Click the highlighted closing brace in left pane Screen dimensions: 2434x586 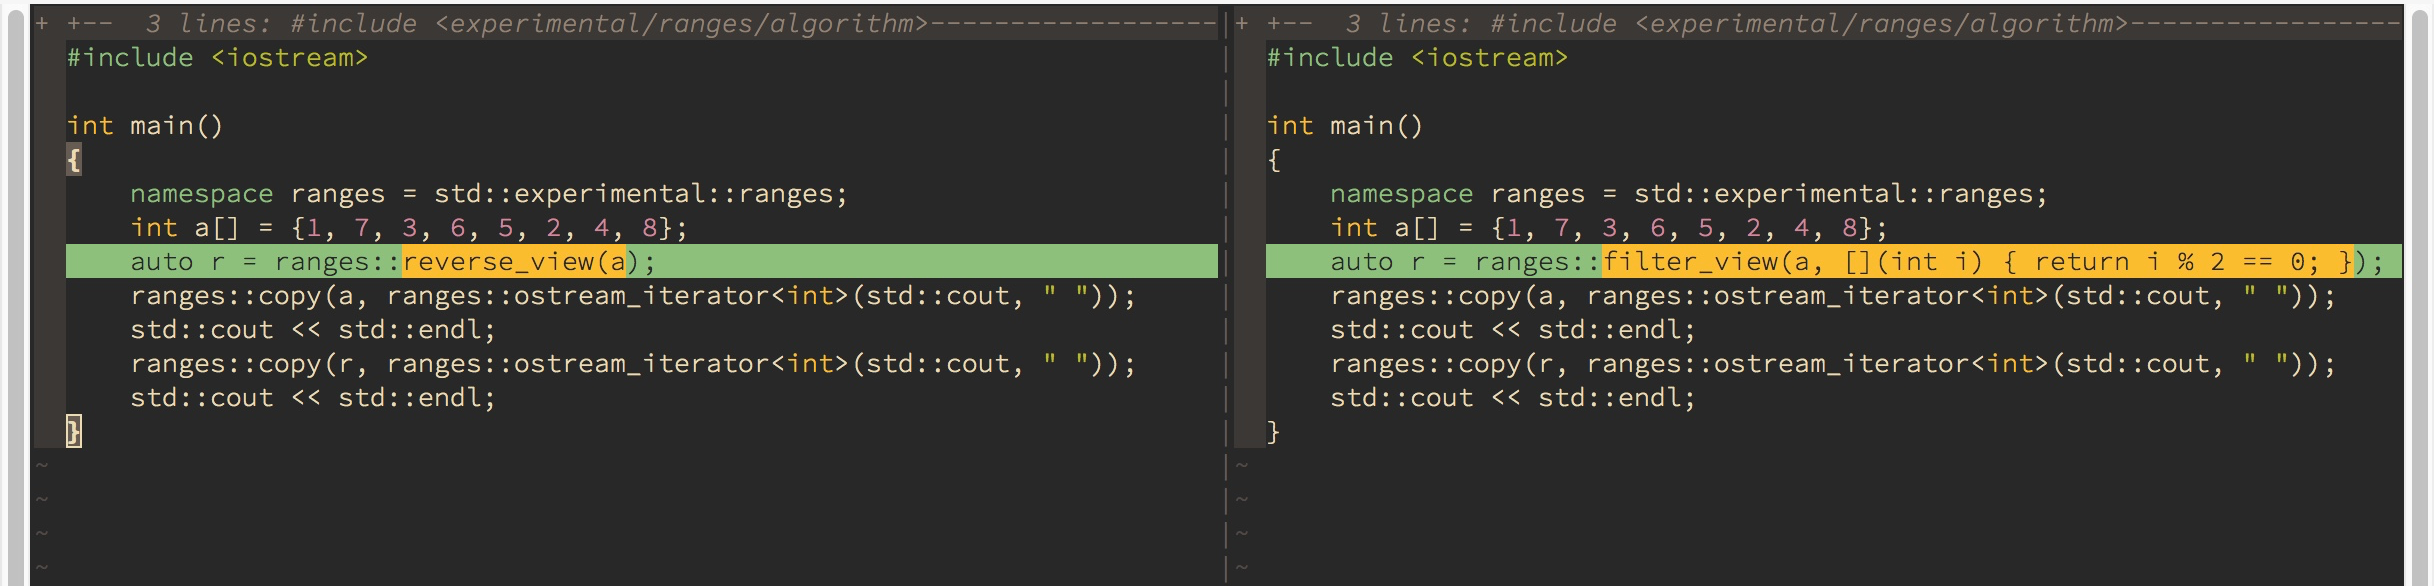click(74, 432)
